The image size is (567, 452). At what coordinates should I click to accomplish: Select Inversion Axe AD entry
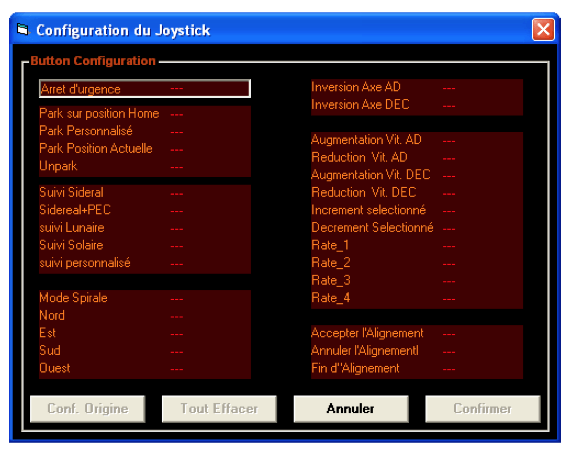[417, 88]
